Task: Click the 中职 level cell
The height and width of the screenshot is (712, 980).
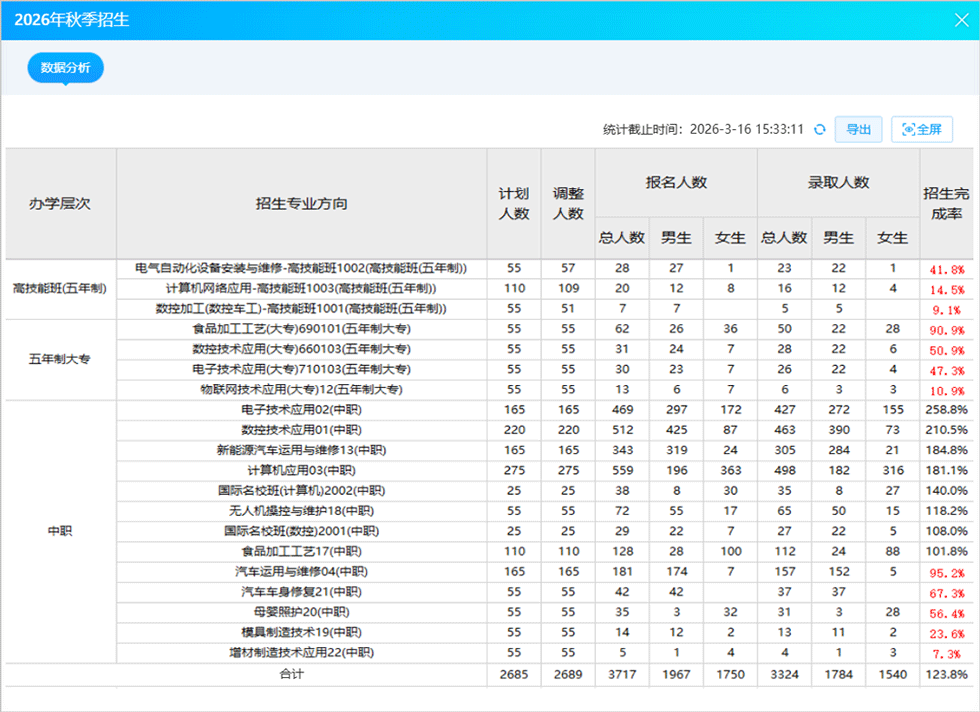Action: [61, 531]
